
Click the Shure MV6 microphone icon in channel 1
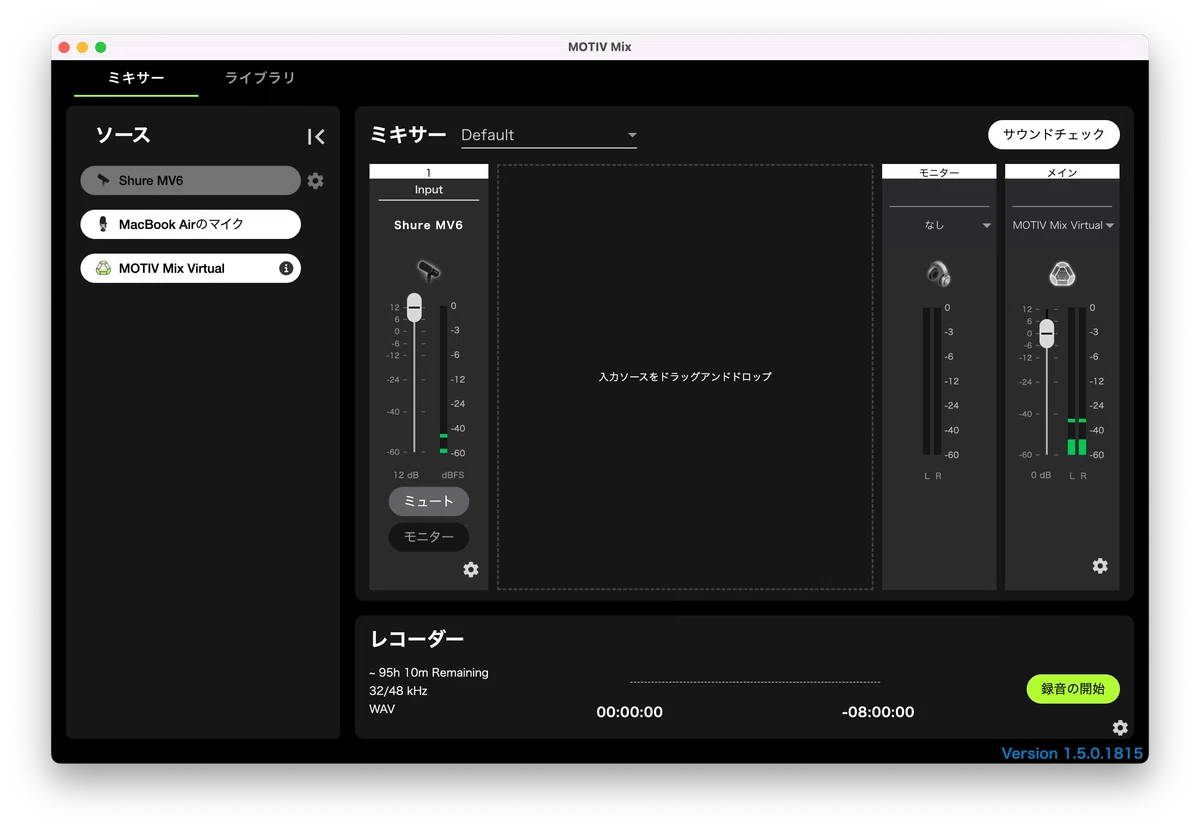point(428,270)
